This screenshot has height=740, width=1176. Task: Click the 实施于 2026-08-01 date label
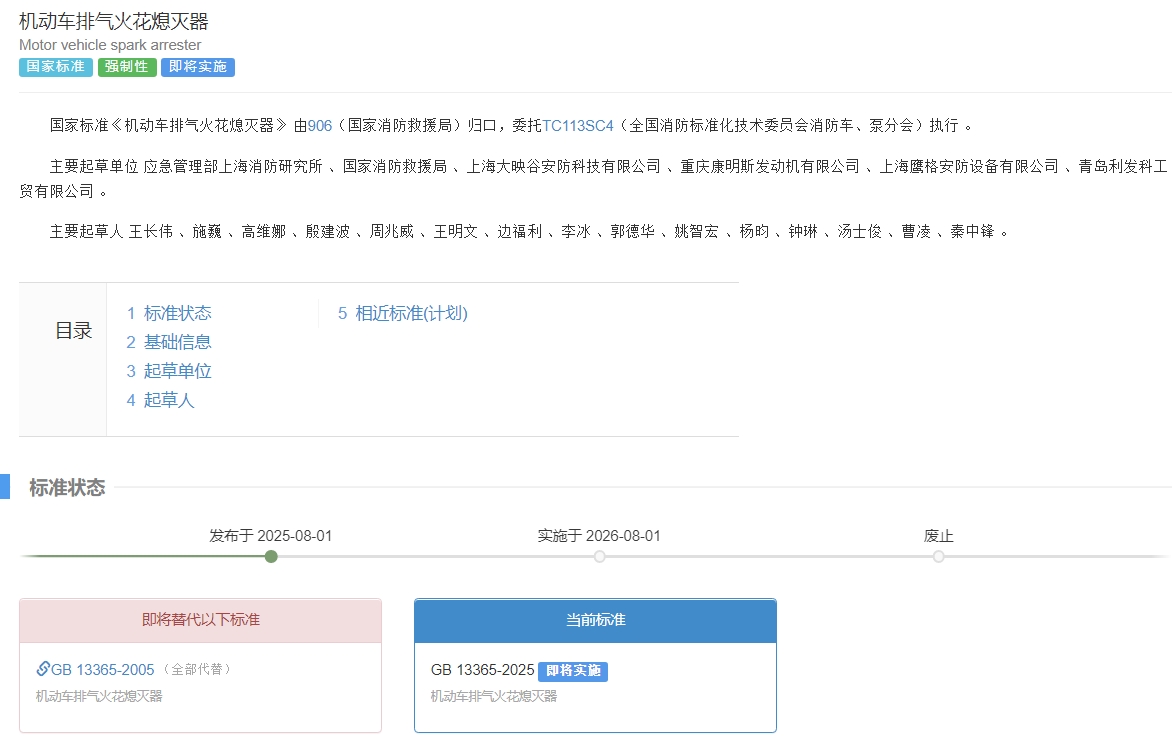(x=599, y=536)
